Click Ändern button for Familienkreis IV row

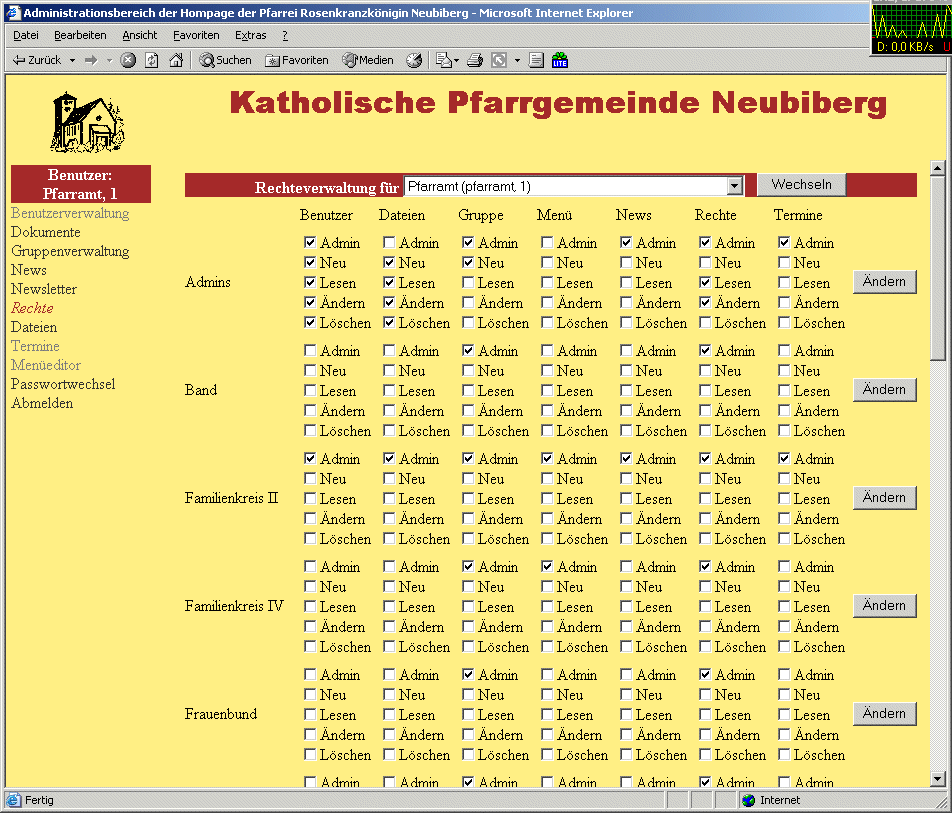coord(885,606)
